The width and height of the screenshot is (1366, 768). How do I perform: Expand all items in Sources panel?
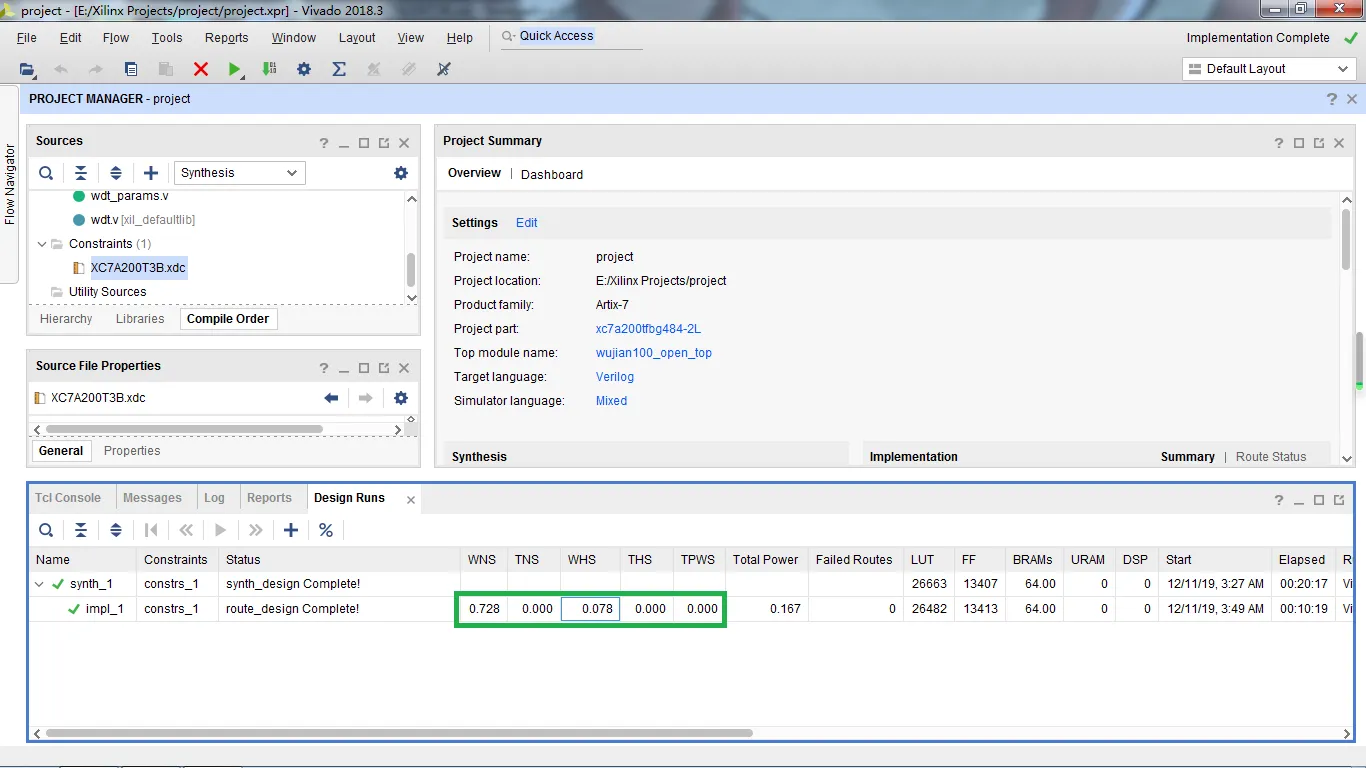116,173
